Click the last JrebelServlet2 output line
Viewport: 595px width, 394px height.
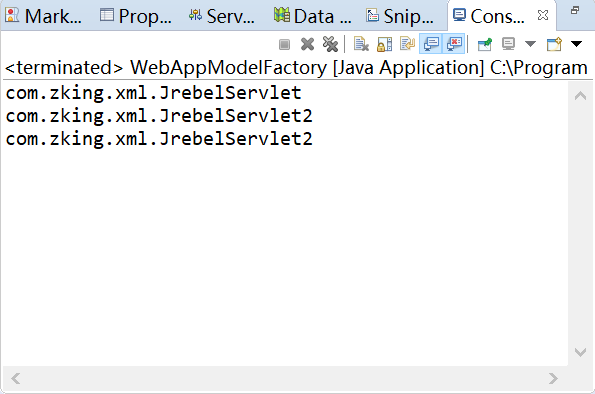pyautogui.click(x=159, y=139)
